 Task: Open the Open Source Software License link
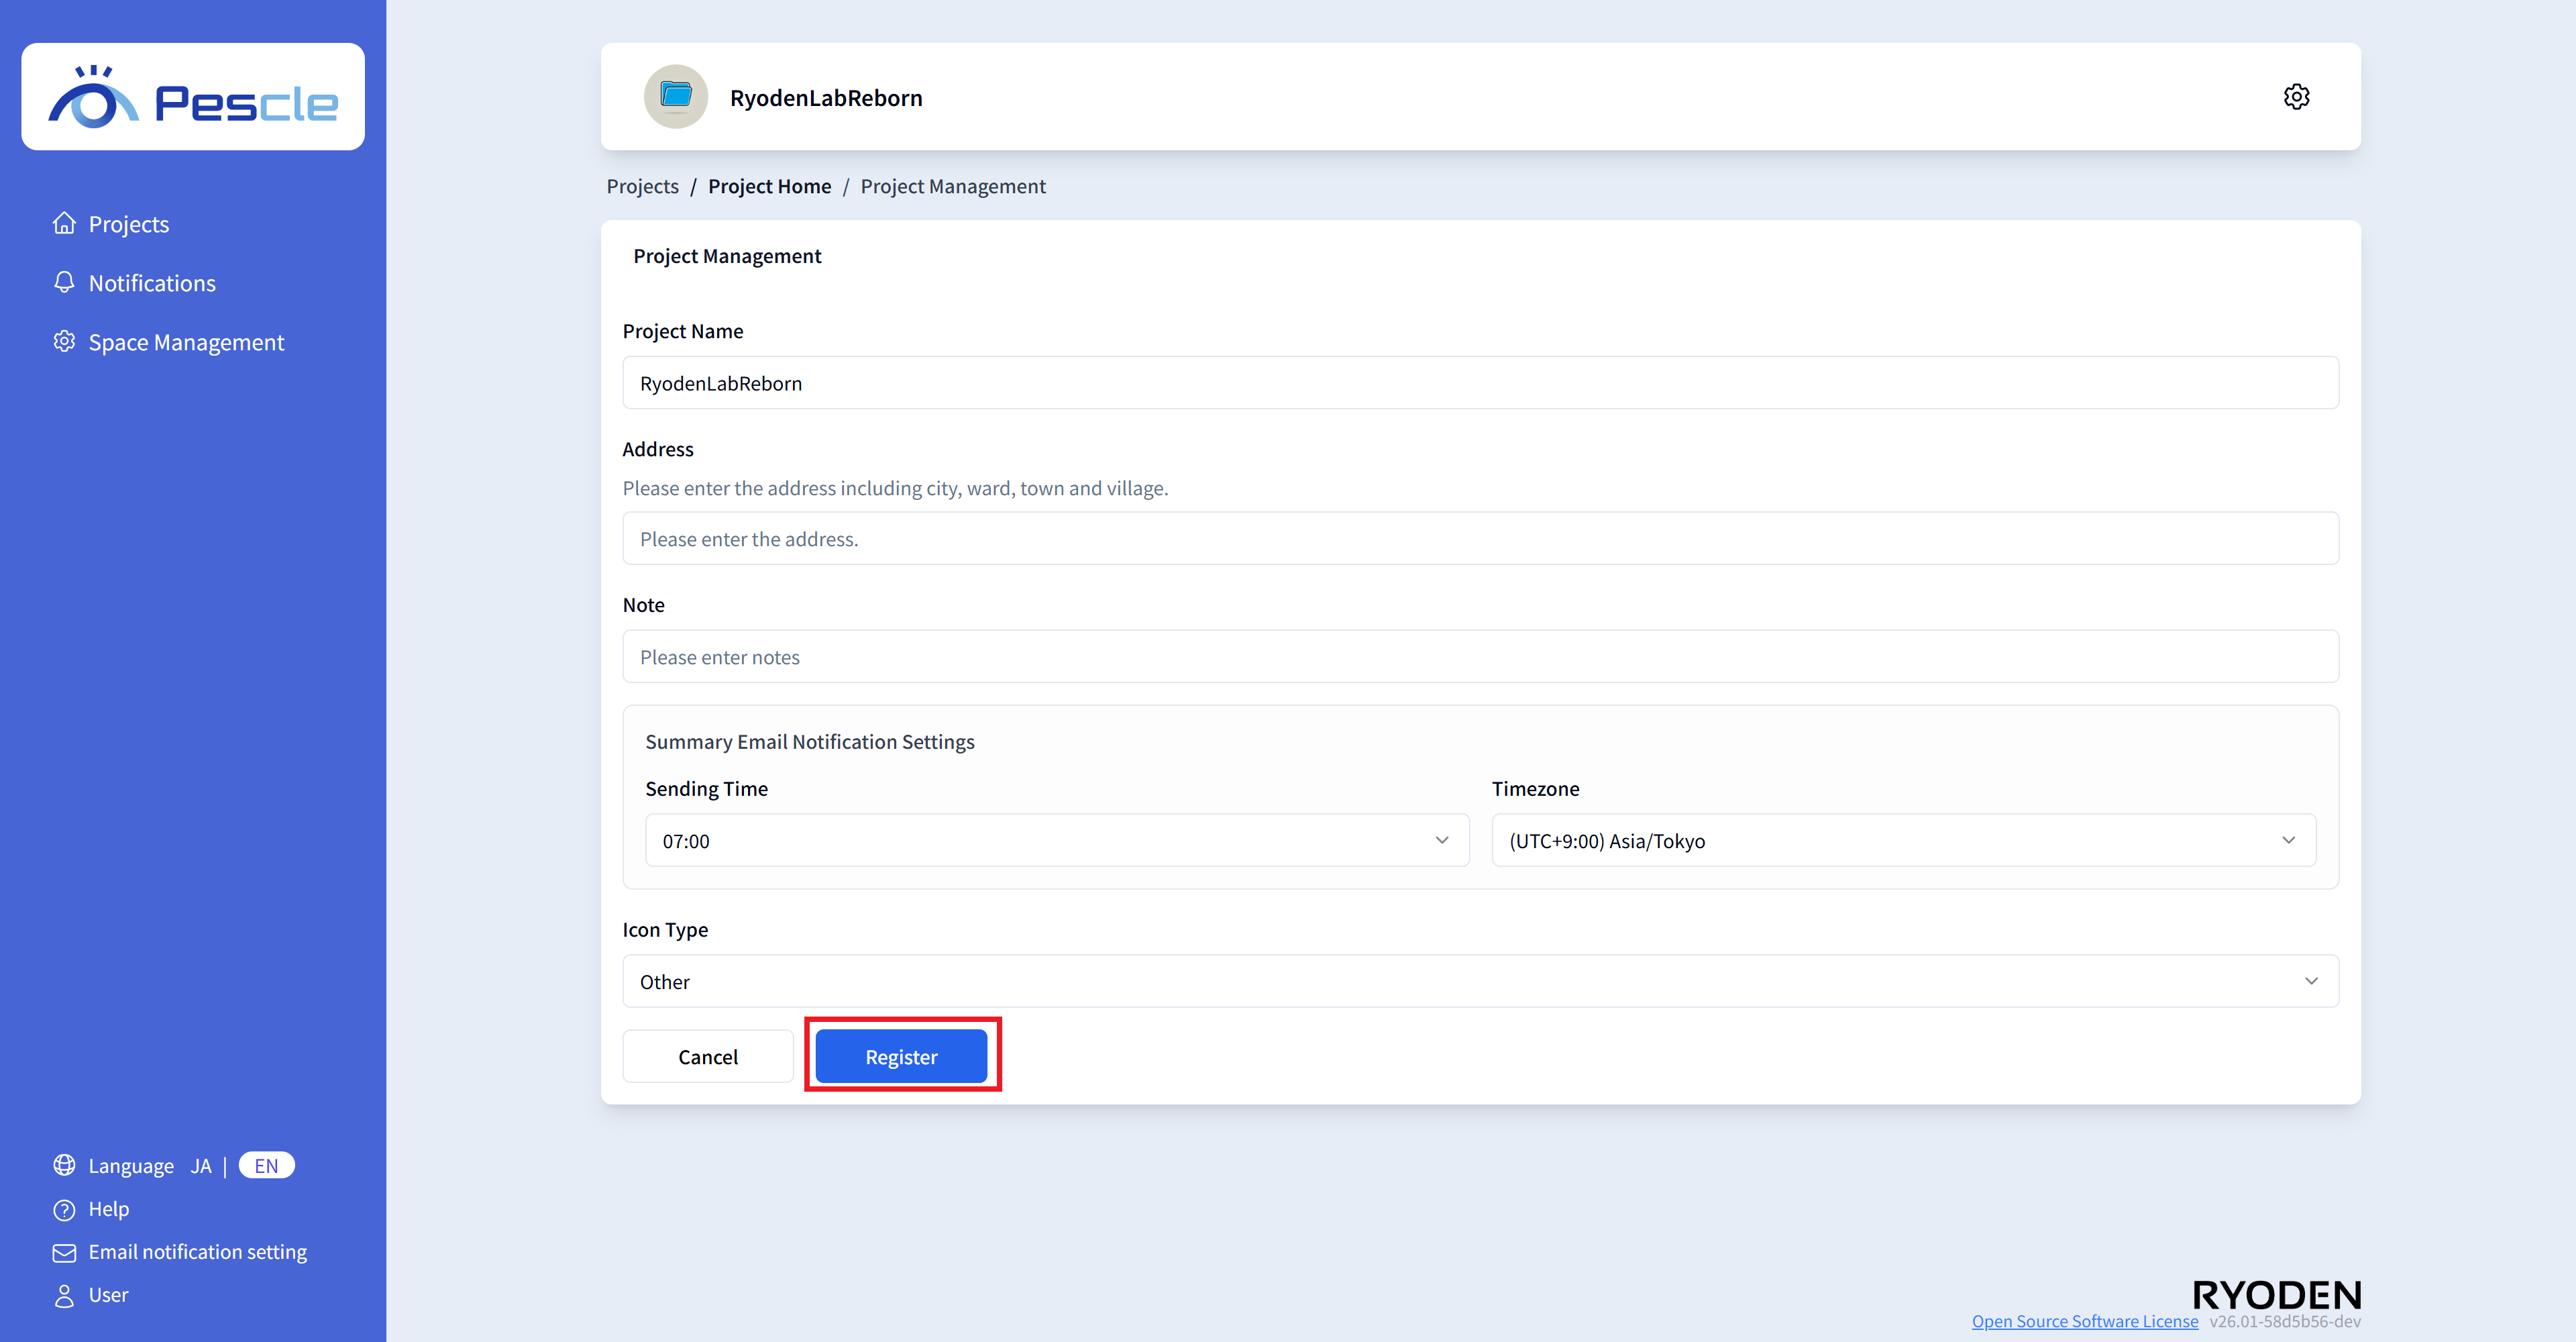(x=2084, y=1321)
